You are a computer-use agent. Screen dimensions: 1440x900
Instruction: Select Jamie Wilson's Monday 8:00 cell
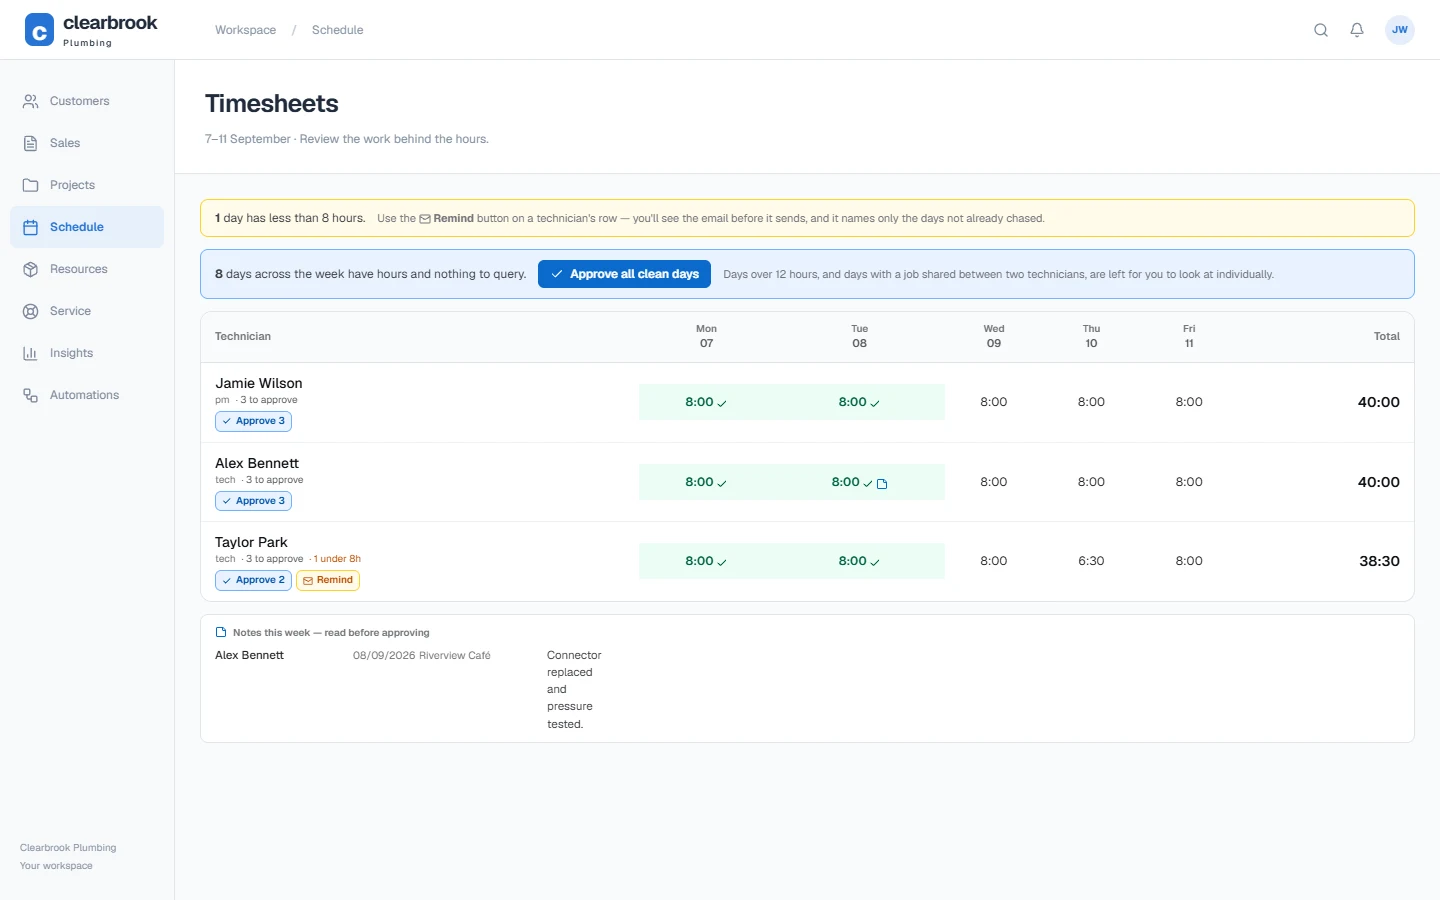[x=706, y=402]
